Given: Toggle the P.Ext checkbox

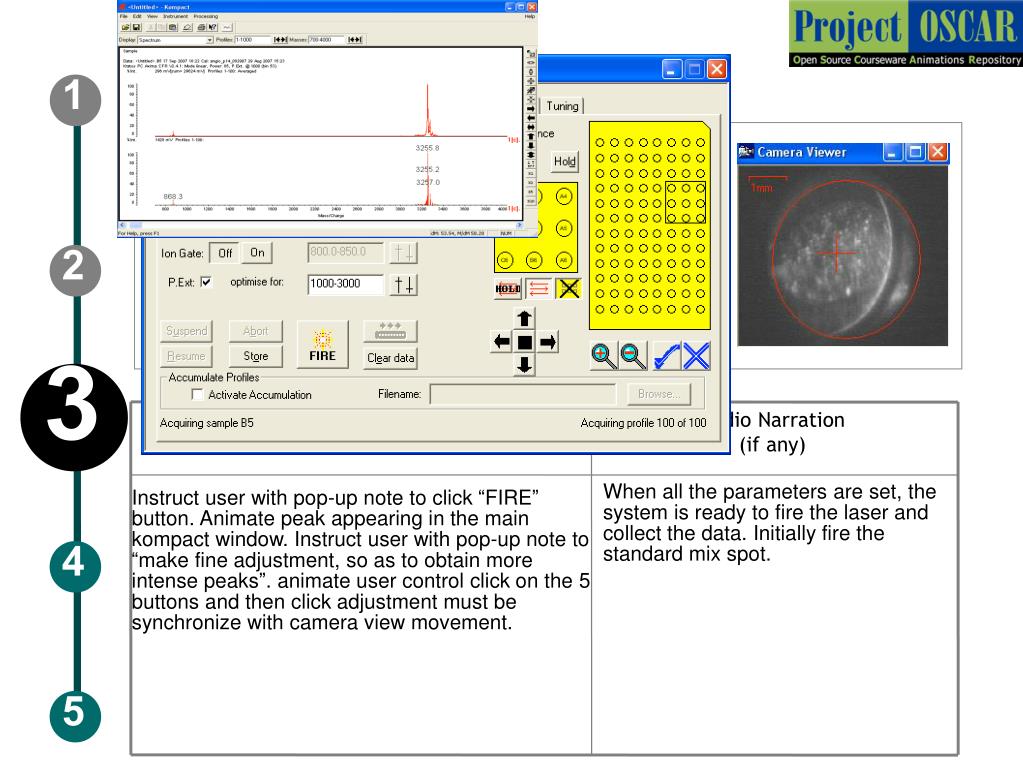Looking at the screenshot, I should tap(206, 282).
